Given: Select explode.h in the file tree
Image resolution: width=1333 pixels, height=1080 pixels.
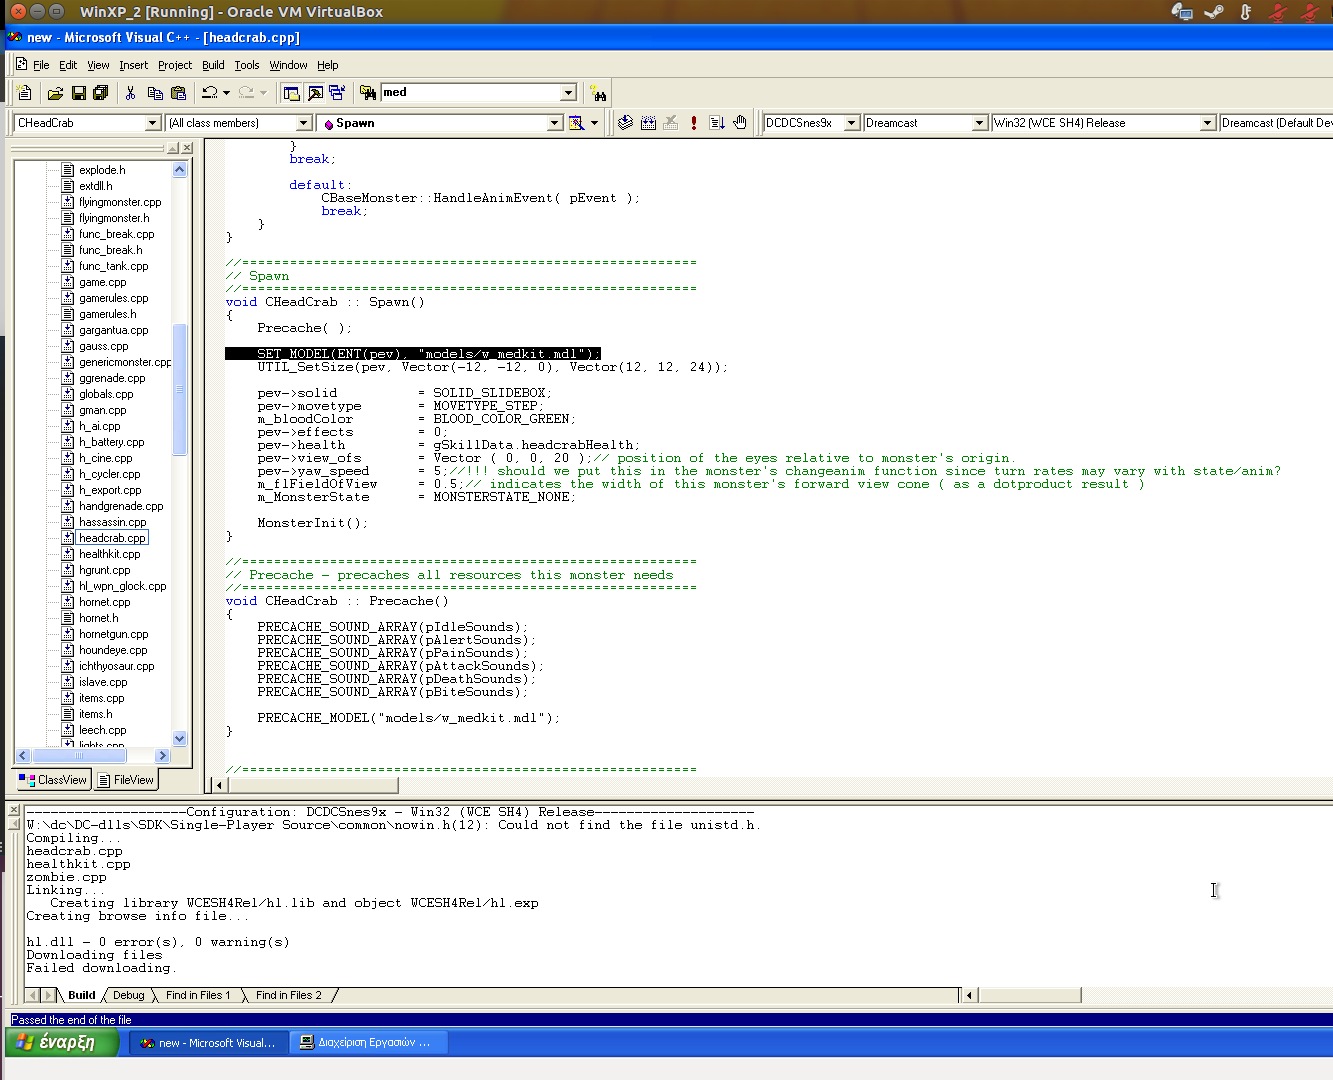Looking at the screenshot, I should click(102, 170).
